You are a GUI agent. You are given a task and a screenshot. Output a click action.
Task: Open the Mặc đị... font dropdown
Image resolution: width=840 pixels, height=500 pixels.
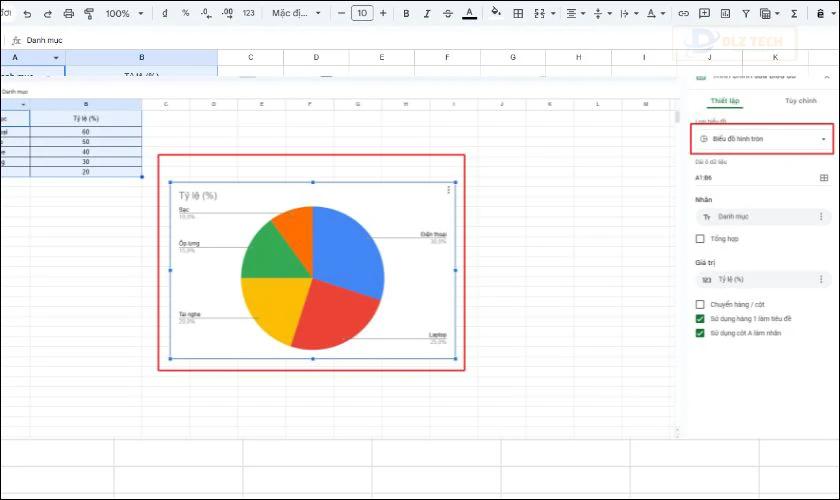pyautogui.click(x=296, y=13)
